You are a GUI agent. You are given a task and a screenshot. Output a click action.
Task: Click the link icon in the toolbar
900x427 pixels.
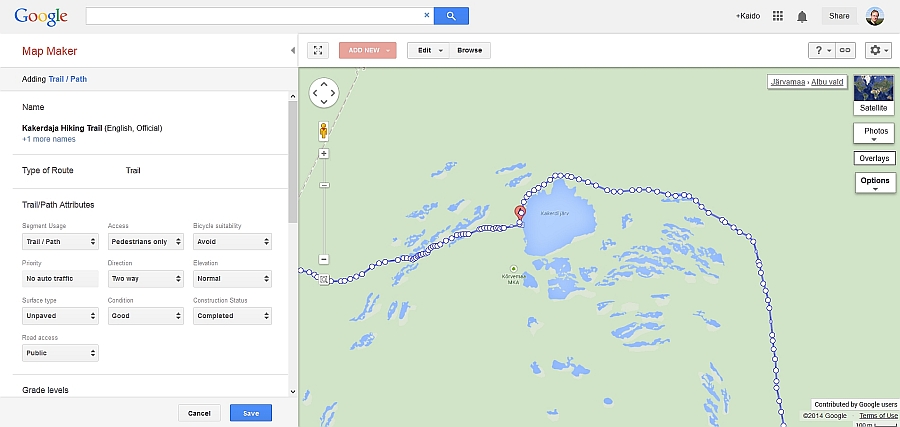[845, 51]
